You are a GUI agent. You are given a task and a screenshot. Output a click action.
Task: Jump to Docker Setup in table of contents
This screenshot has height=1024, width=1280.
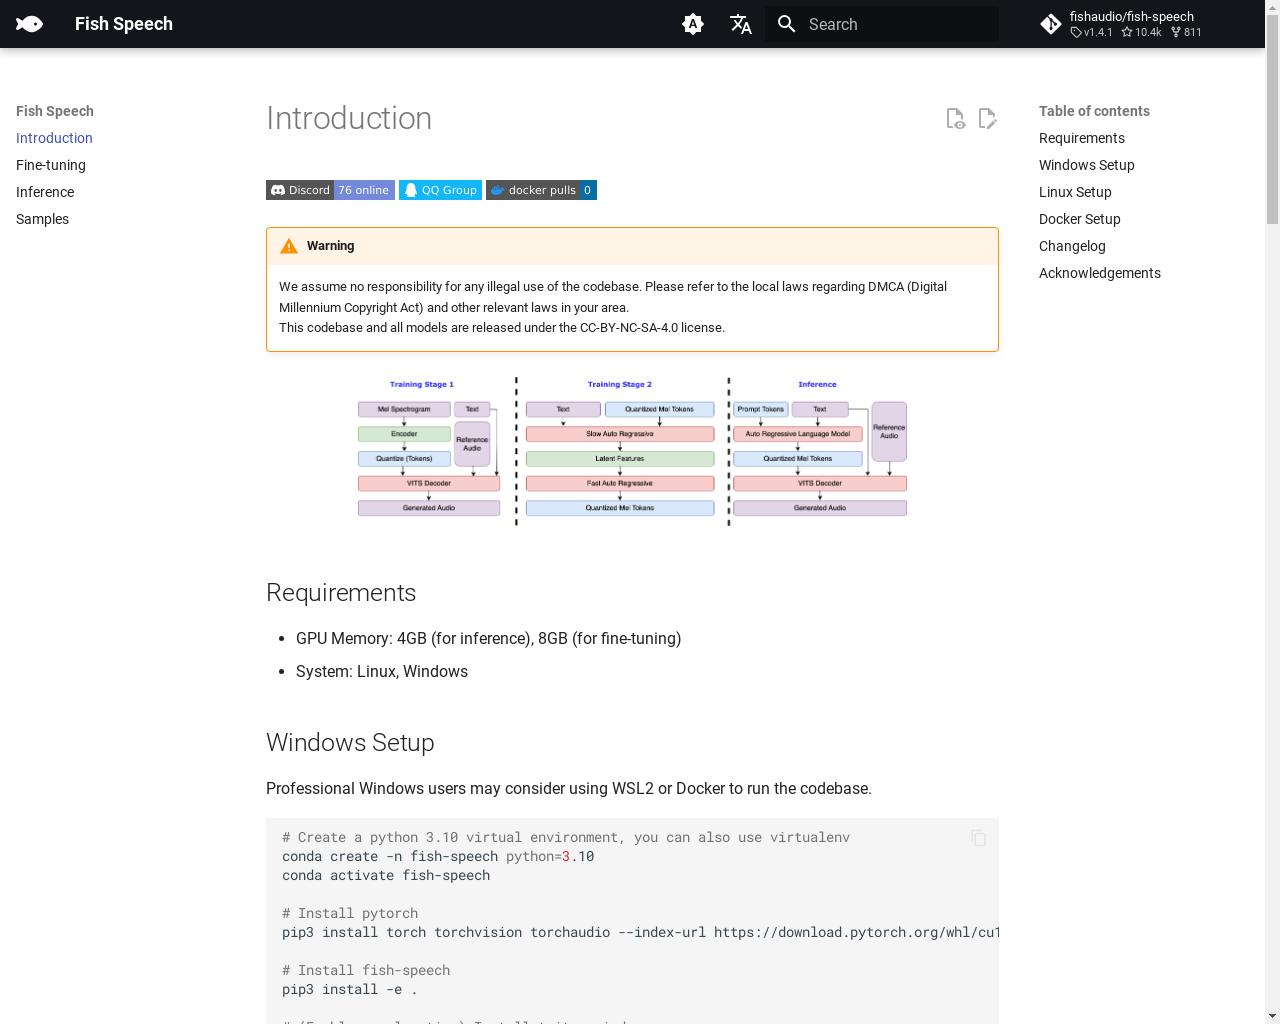(1080, 219)
